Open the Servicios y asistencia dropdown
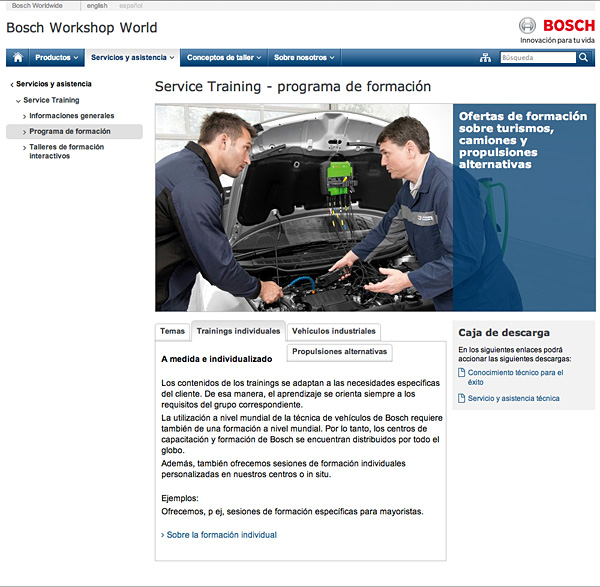This screenshot has width=600, height=587. click(x=132, y=57)
